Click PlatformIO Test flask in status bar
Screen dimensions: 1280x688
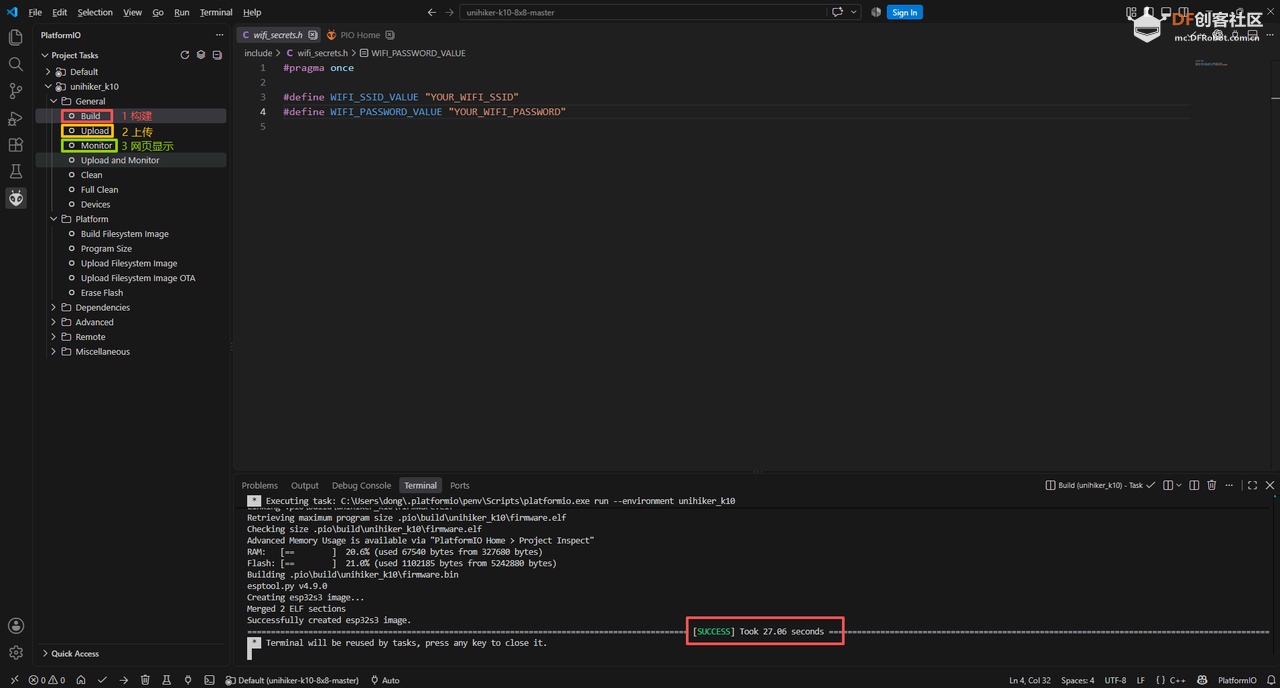pyautogui.click(x=166, y=680)
